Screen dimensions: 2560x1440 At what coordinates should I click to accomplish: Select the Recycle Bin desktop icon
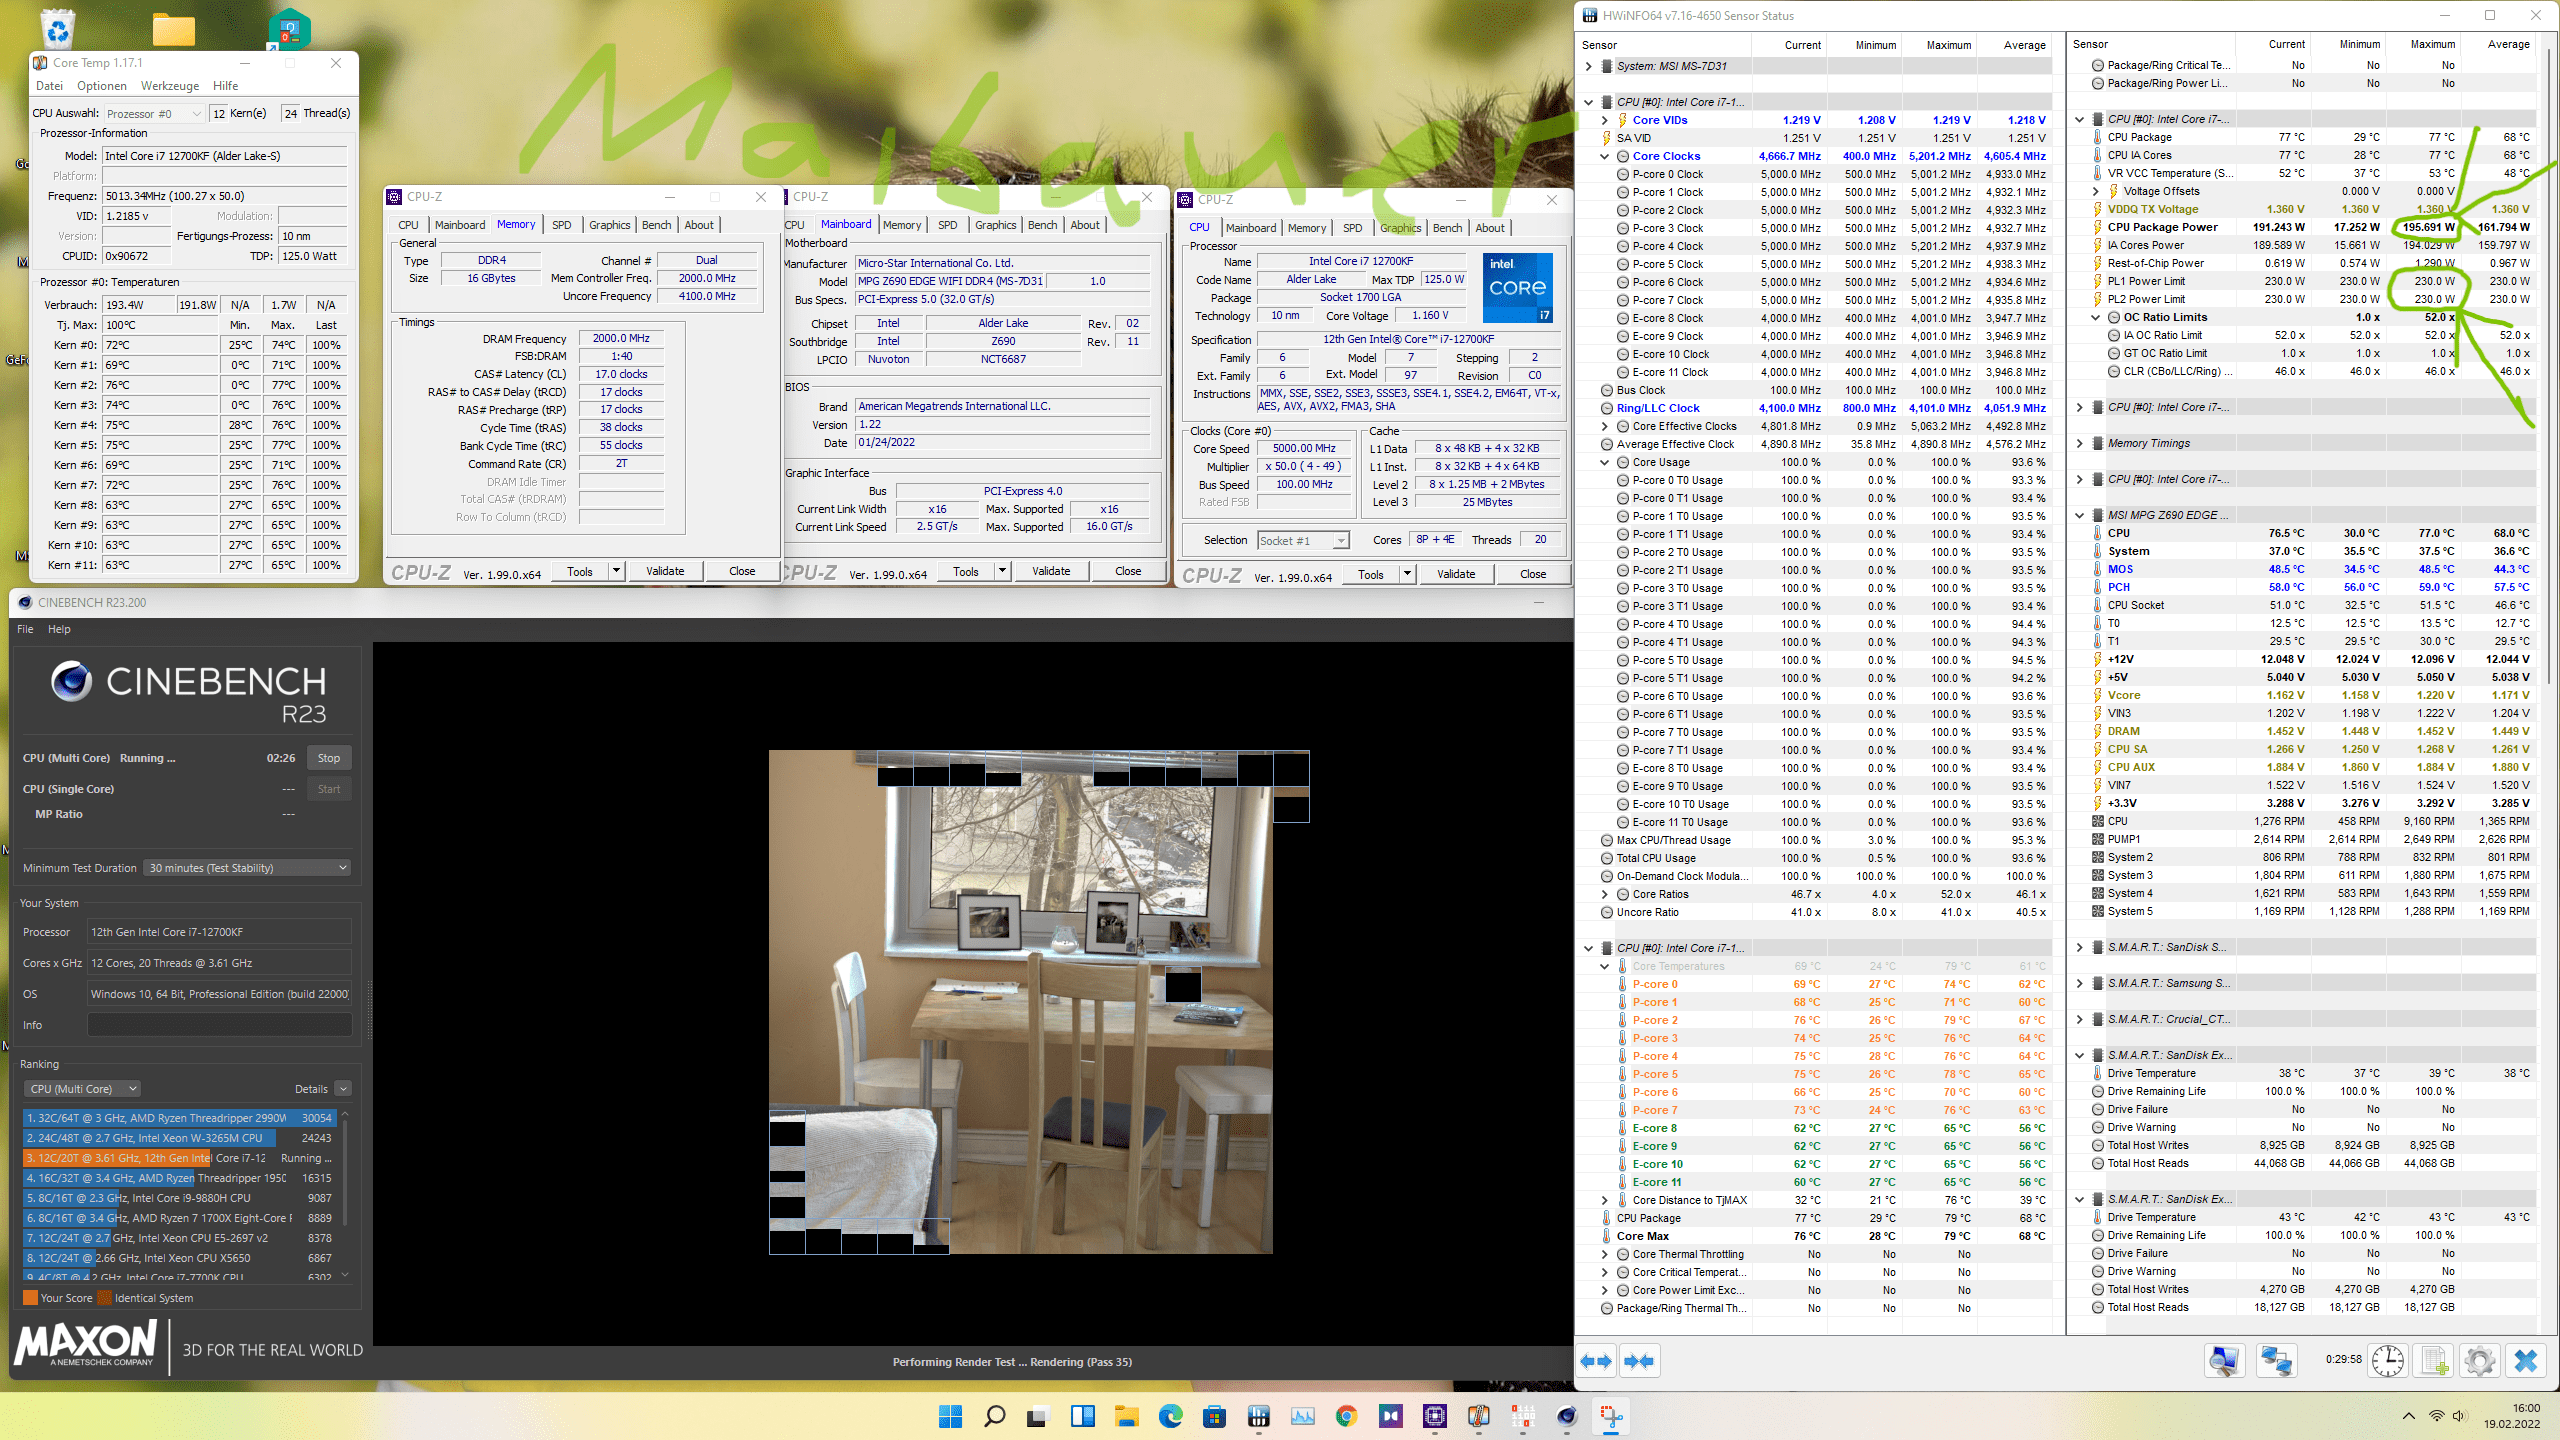[x=58, y=28]
